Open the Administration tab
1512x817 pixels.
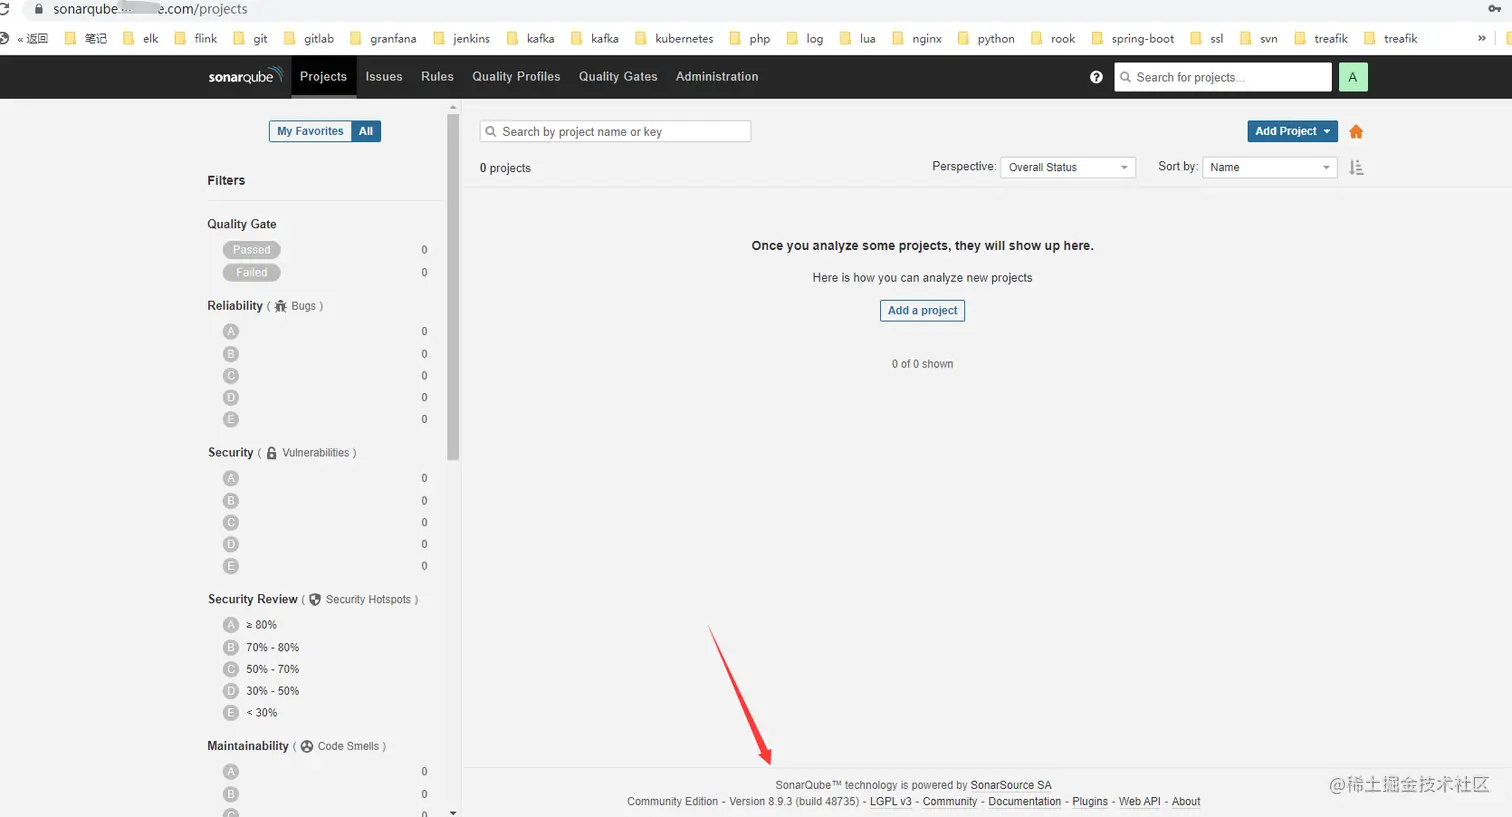tap(717, 77)
